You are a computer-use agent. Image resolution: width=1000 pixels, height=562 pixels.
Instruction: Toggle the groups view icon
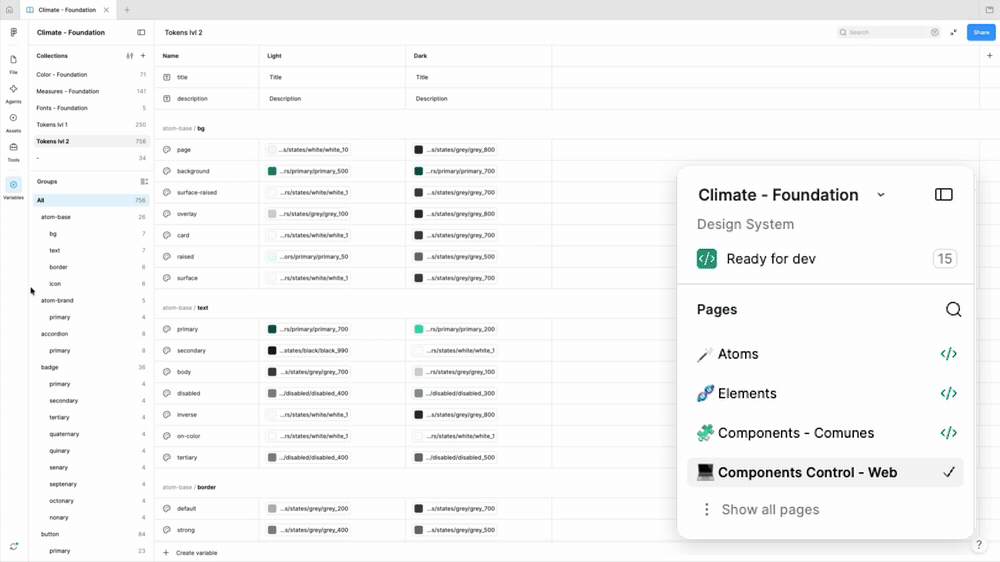pos(143,182)
